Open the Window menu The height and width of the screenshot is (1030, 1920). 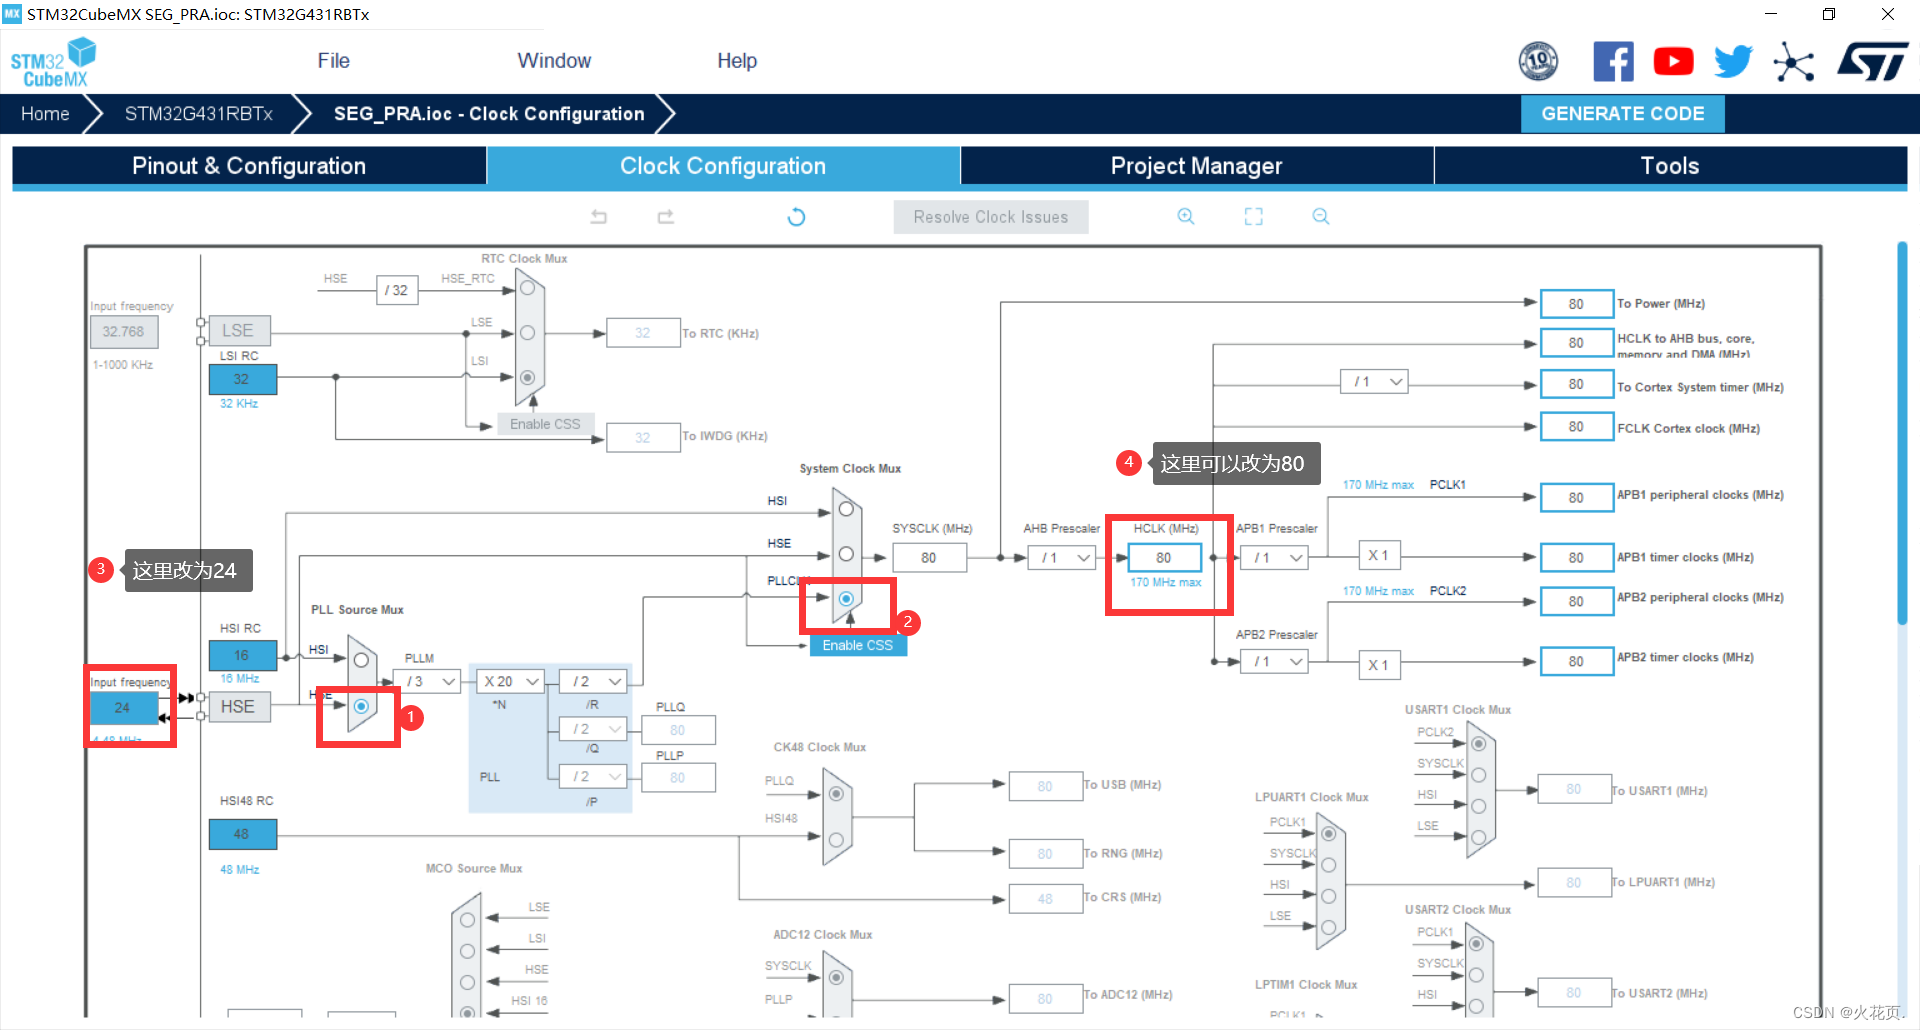(554, 61)
